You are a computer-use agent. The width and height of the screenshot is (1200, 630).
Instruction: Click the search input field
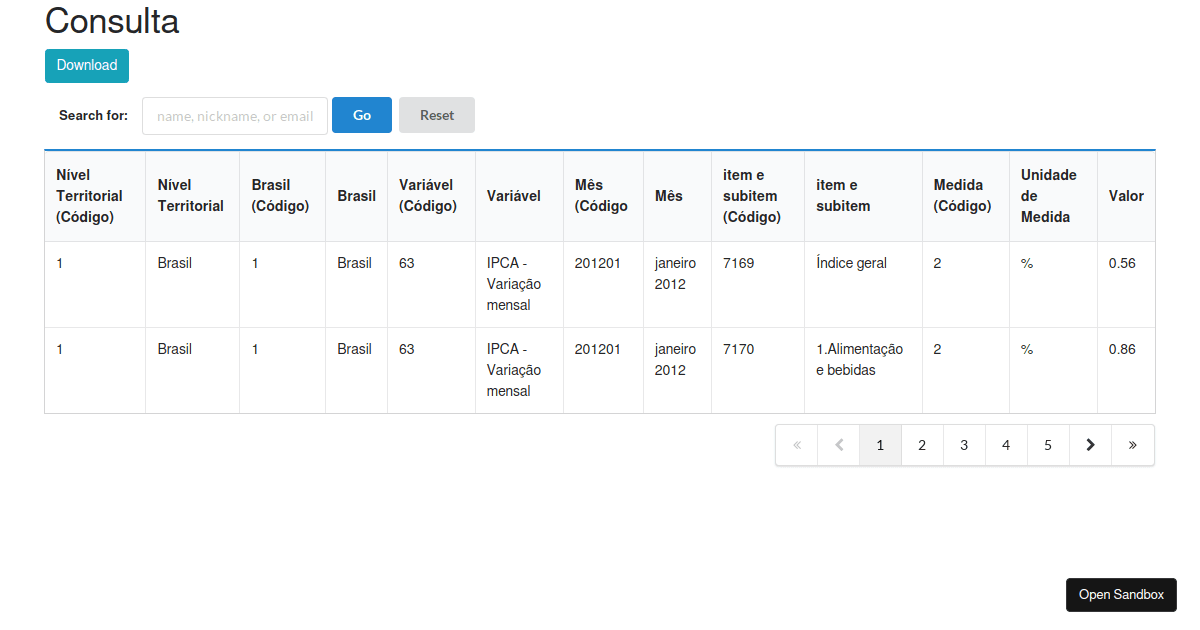(234, 115)
